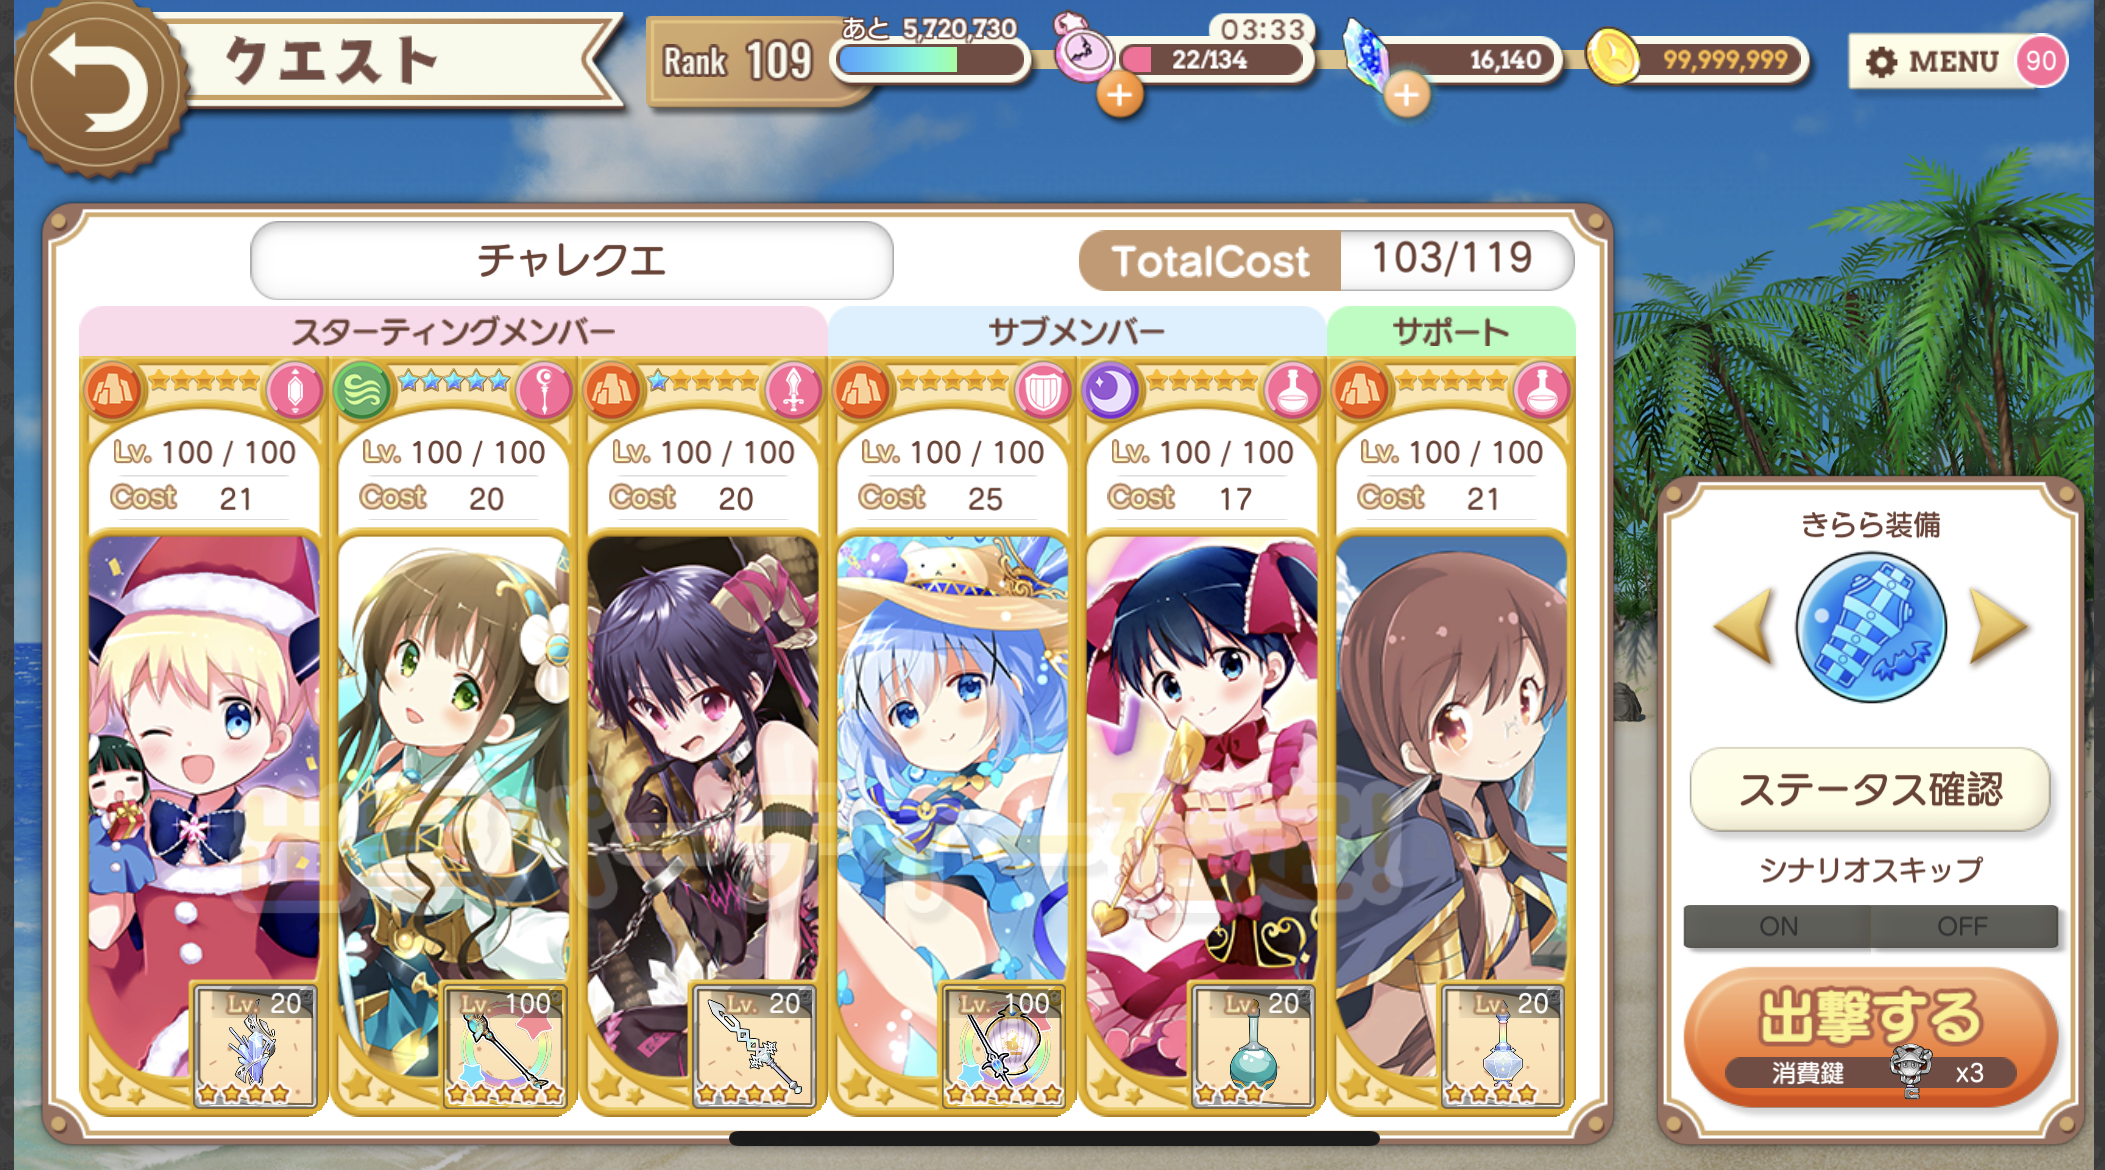
Task: Select the サポート header
Action: (1451, 331)
